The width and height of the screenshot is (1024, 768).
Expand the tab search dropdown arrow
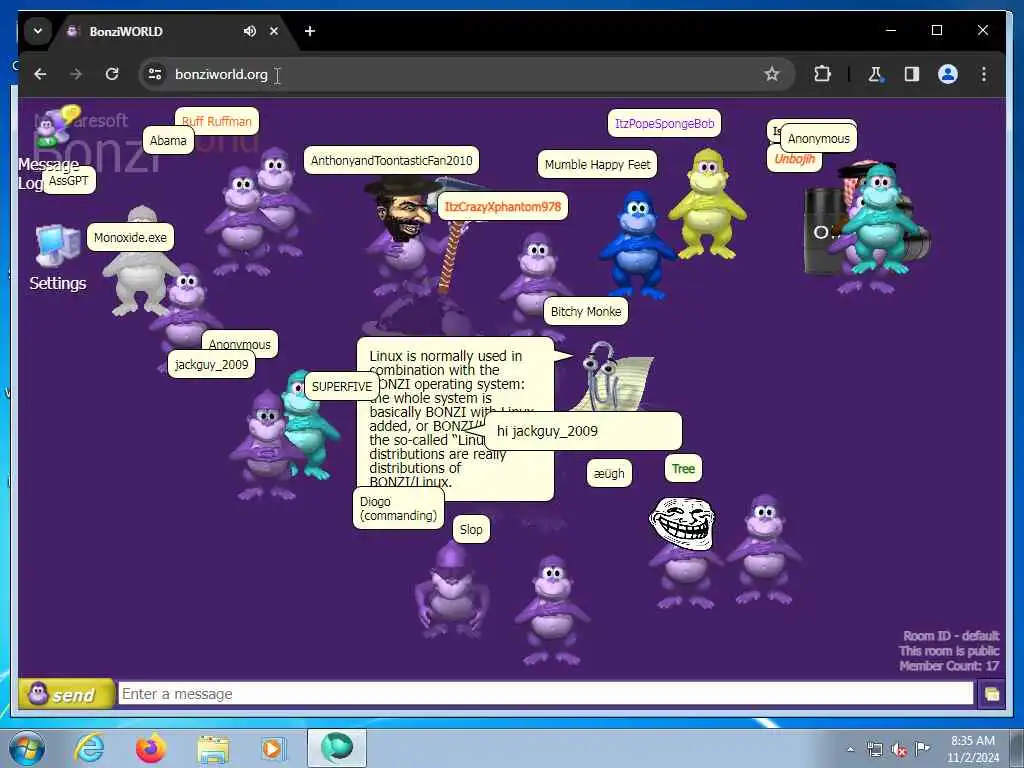[x=38, y=31]
